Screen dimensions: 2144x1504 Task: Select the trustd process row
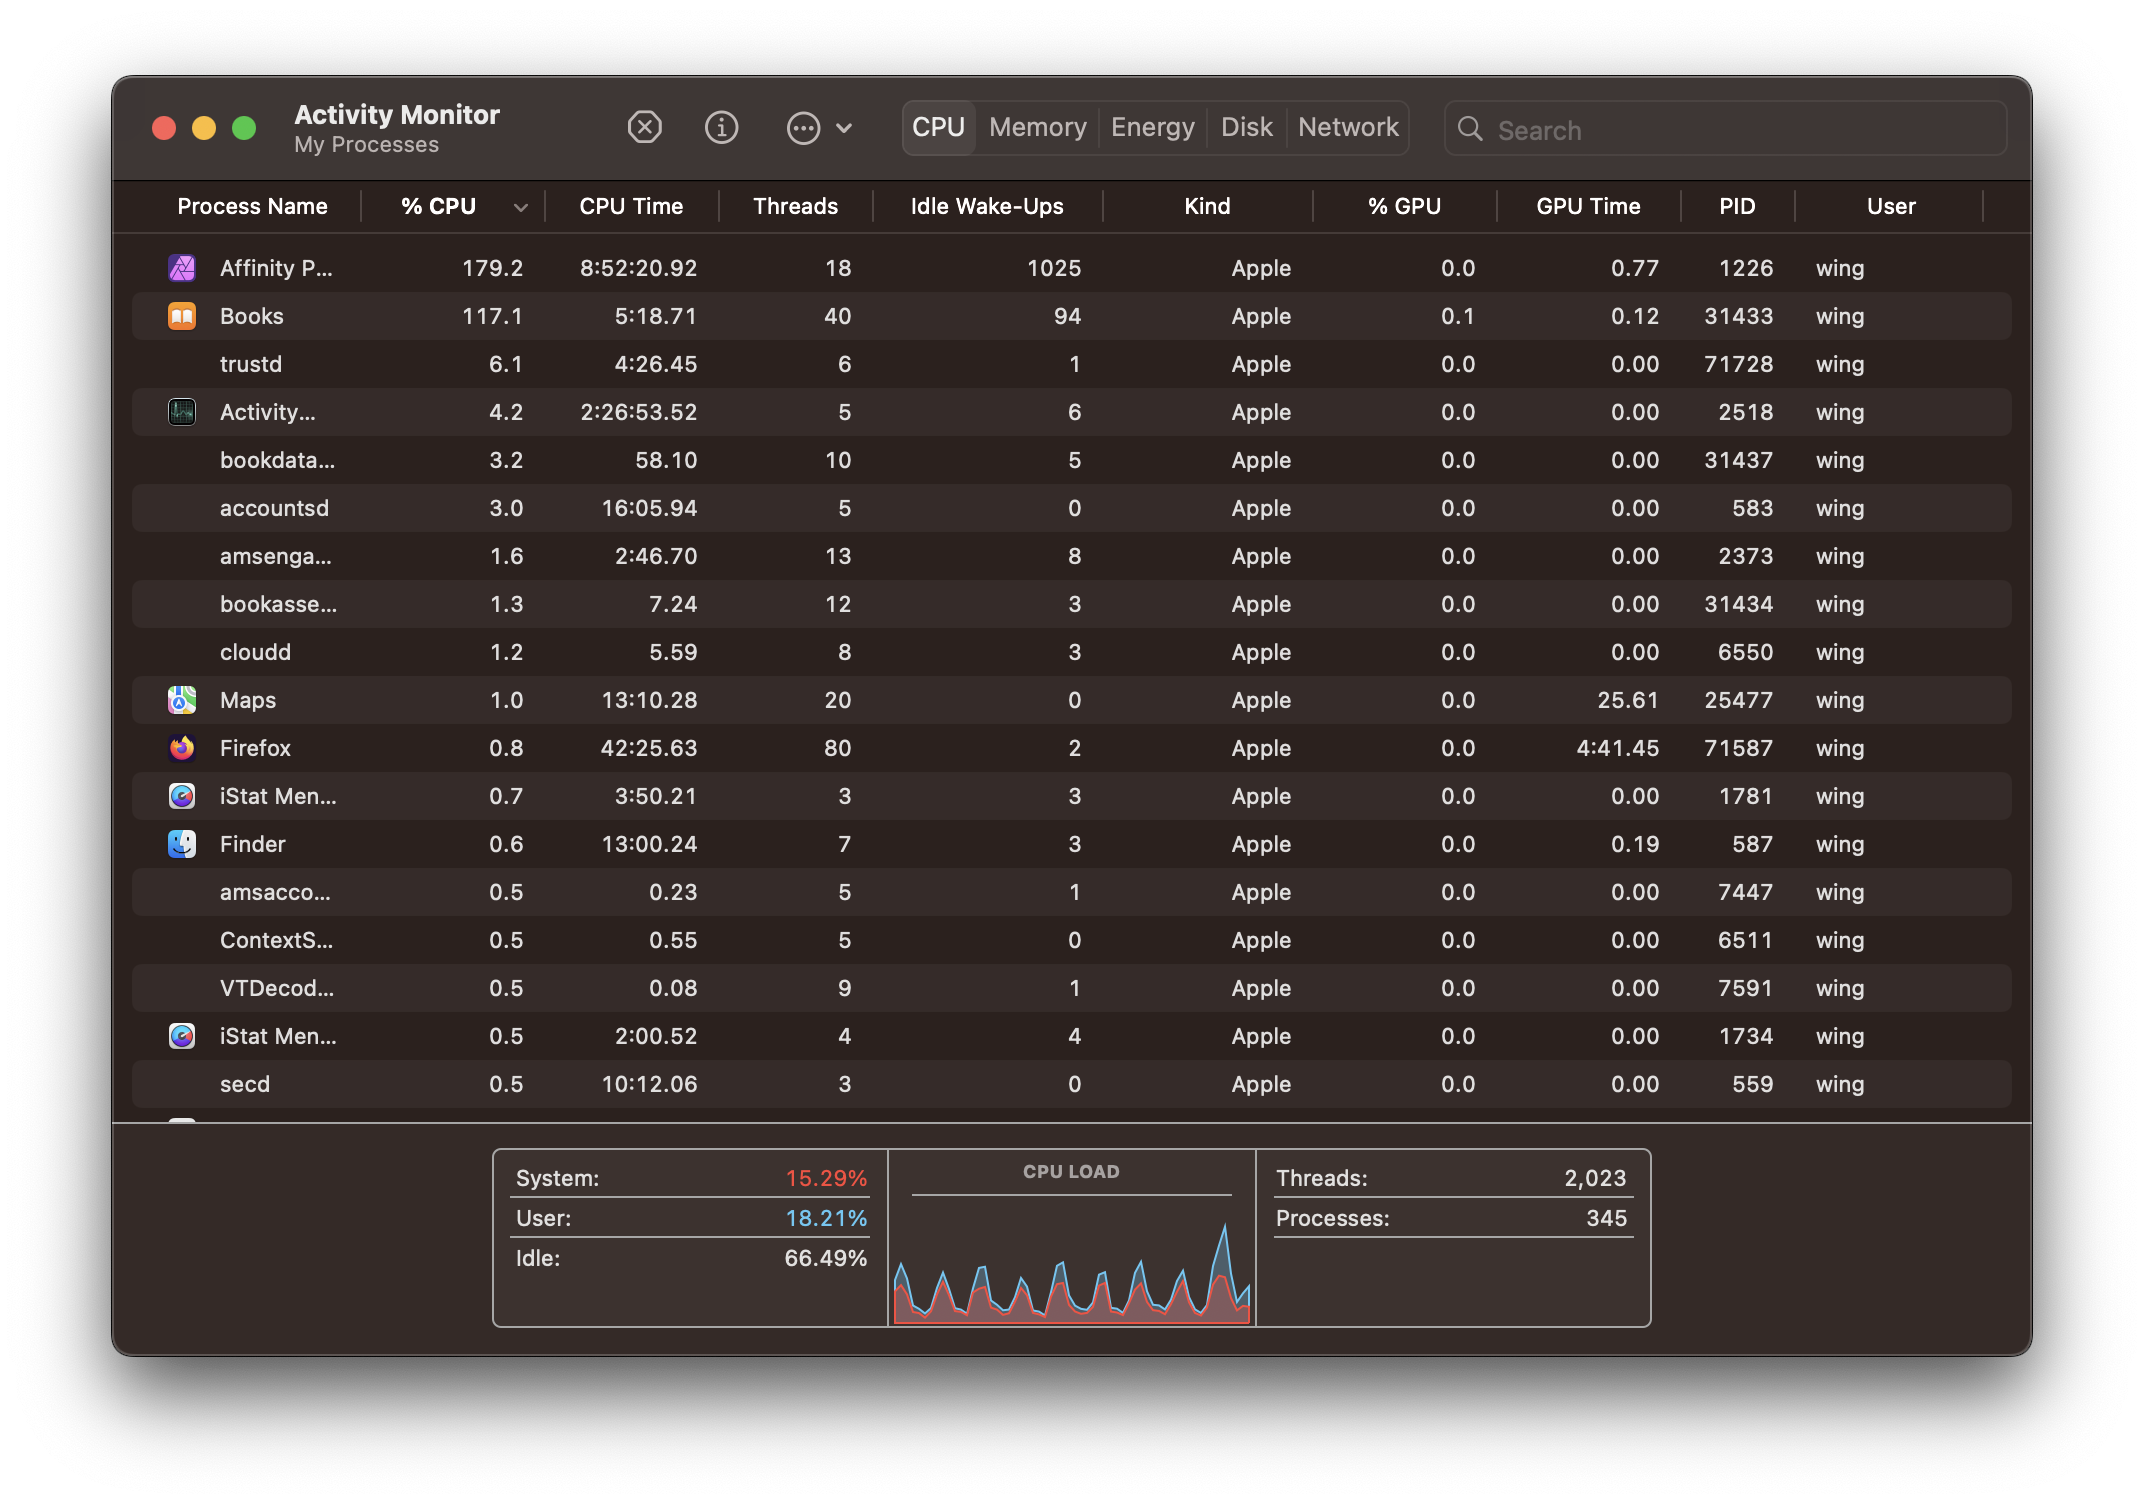(x=1072, y=364)
